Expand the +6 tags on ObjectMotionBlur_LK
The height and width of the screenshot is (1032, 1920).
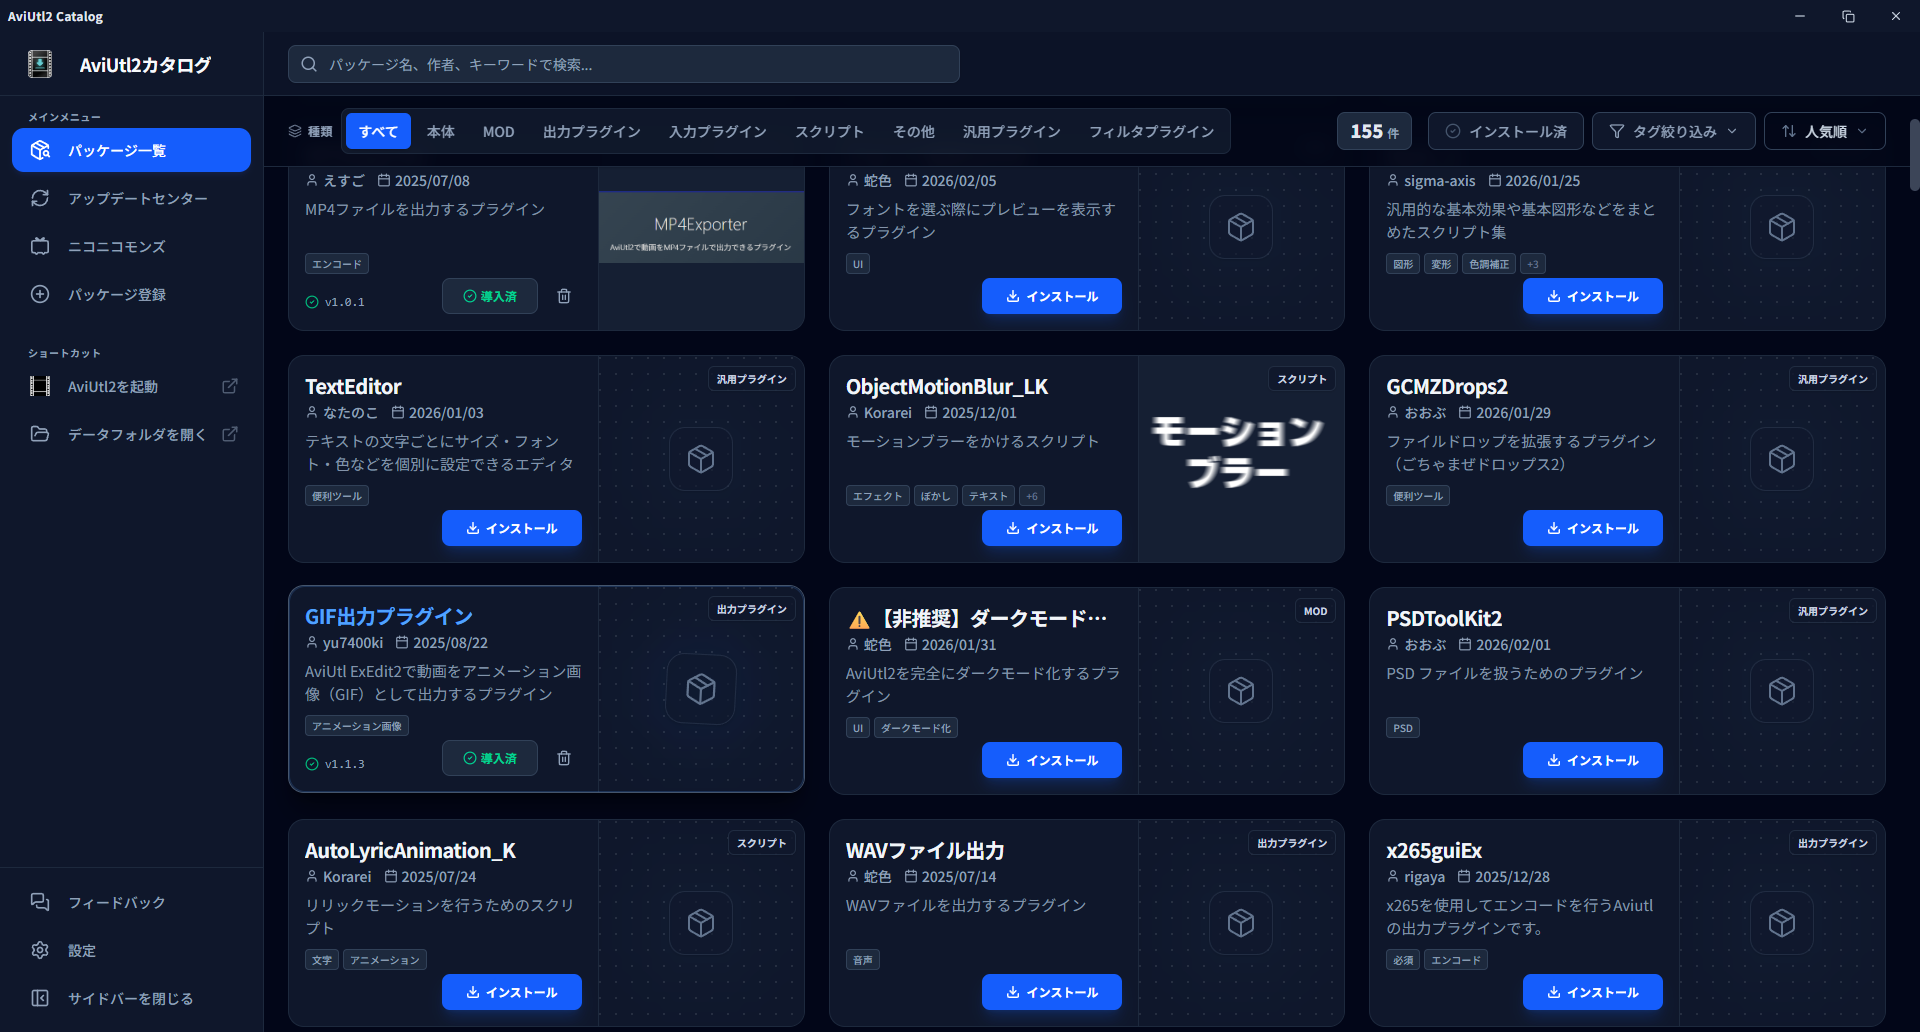tap(1032, 496)
